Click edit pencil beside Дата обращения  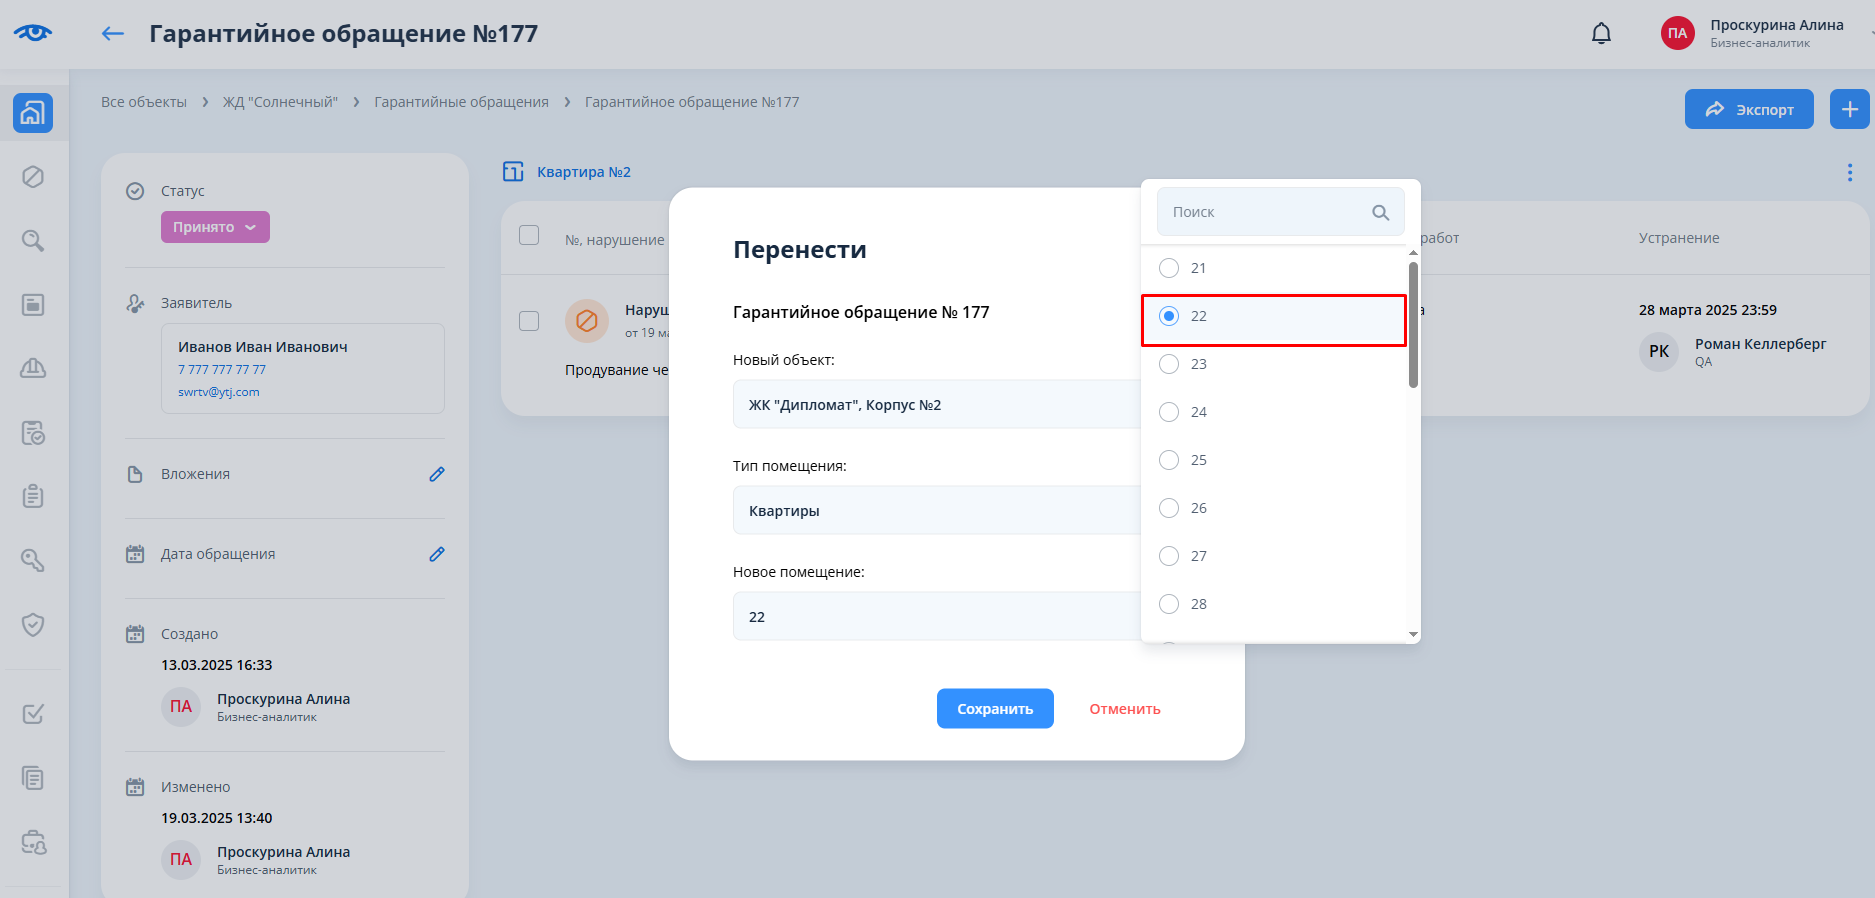(x=437, y=554)
